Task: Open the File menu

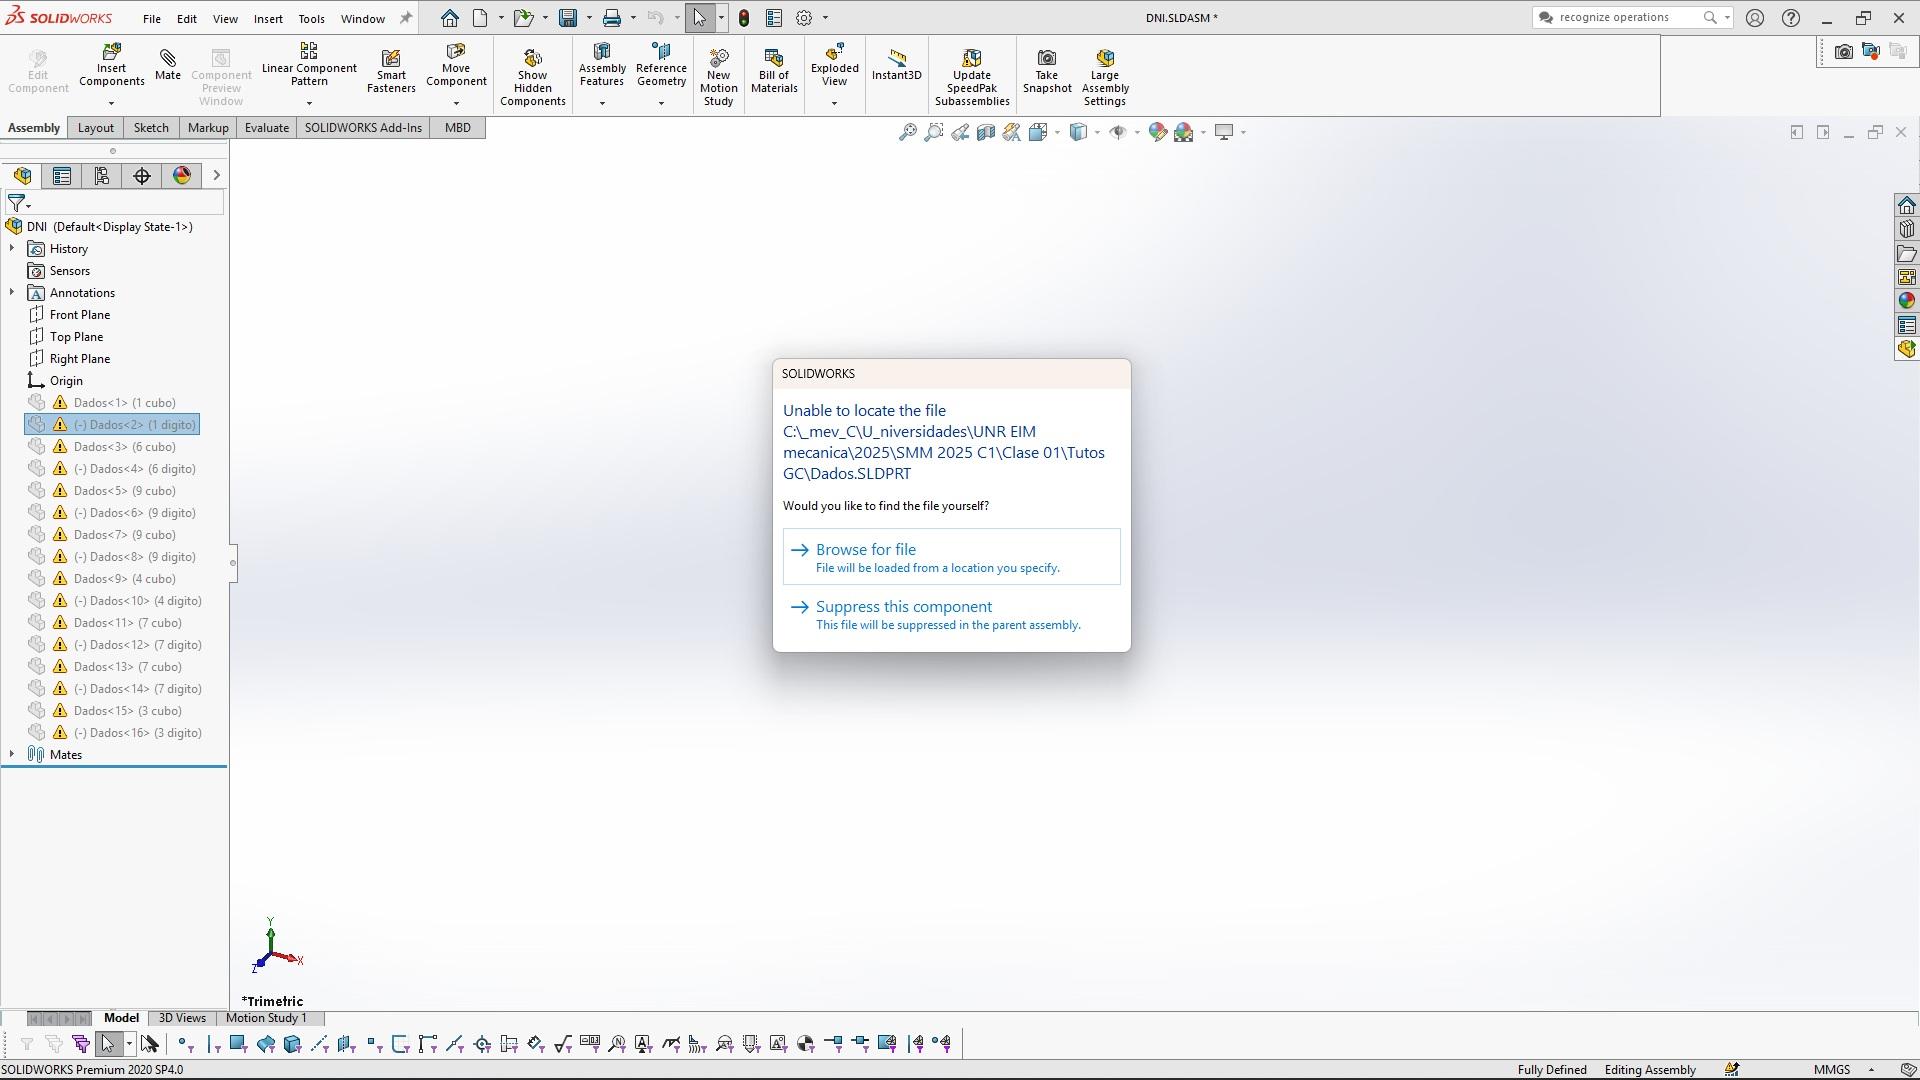Action: click(151, 18)
